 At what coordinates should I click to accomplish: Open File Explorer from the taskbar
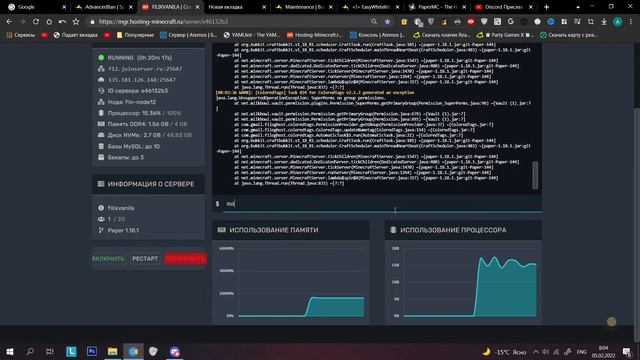(113, 351)
